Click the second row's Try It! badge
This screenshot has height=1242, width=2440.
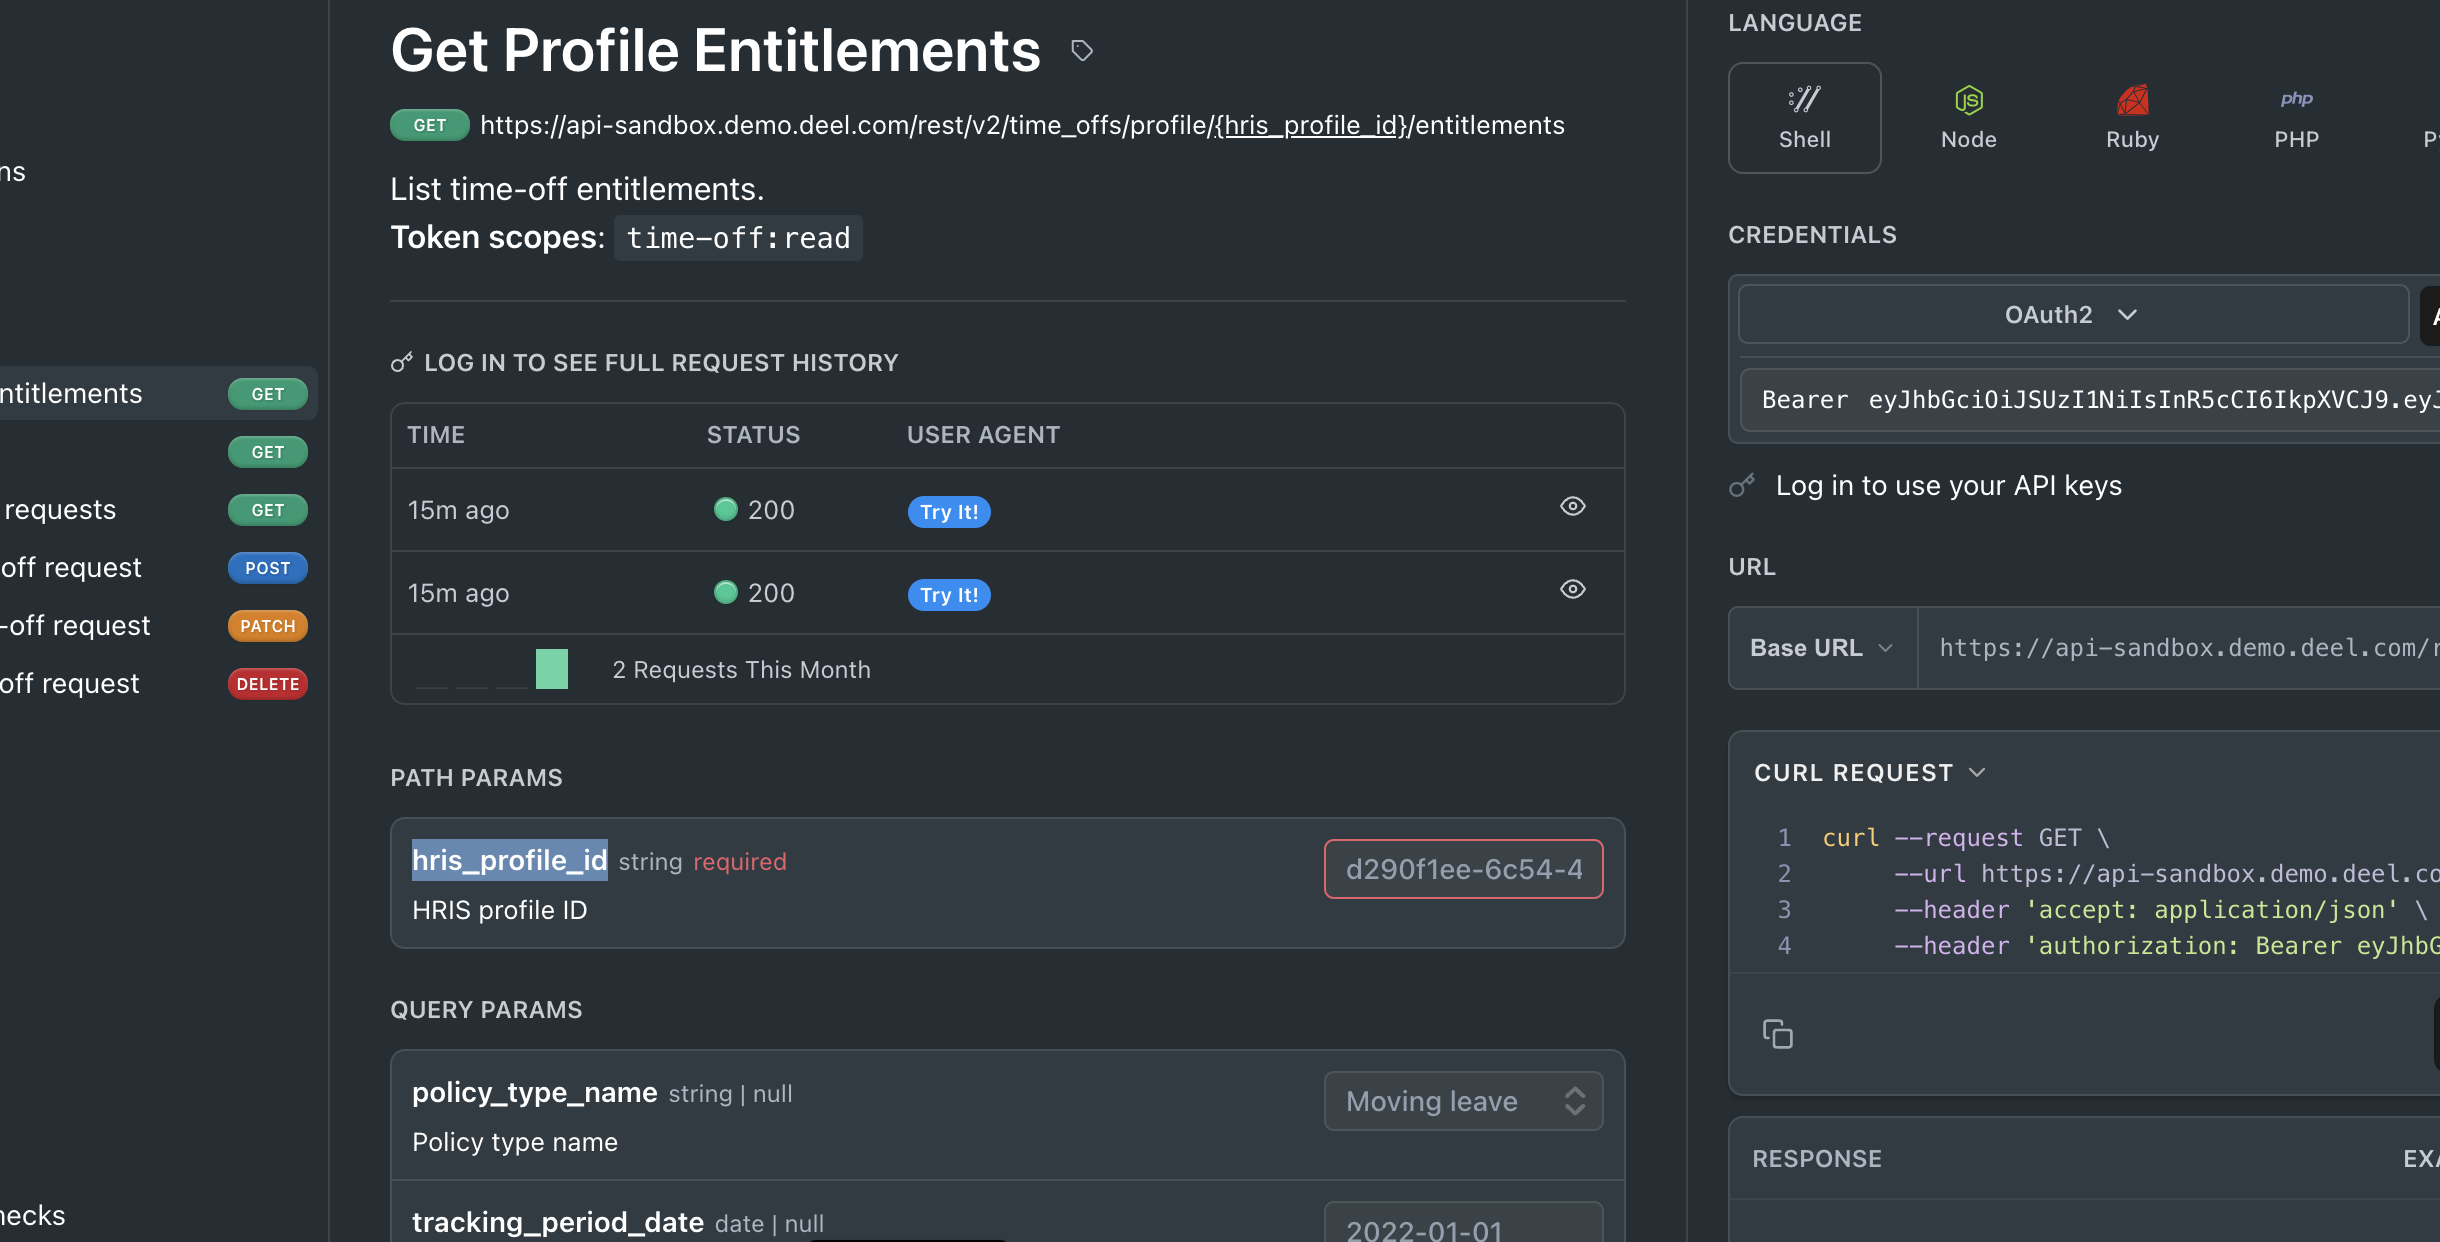click(x=949, y=595)
